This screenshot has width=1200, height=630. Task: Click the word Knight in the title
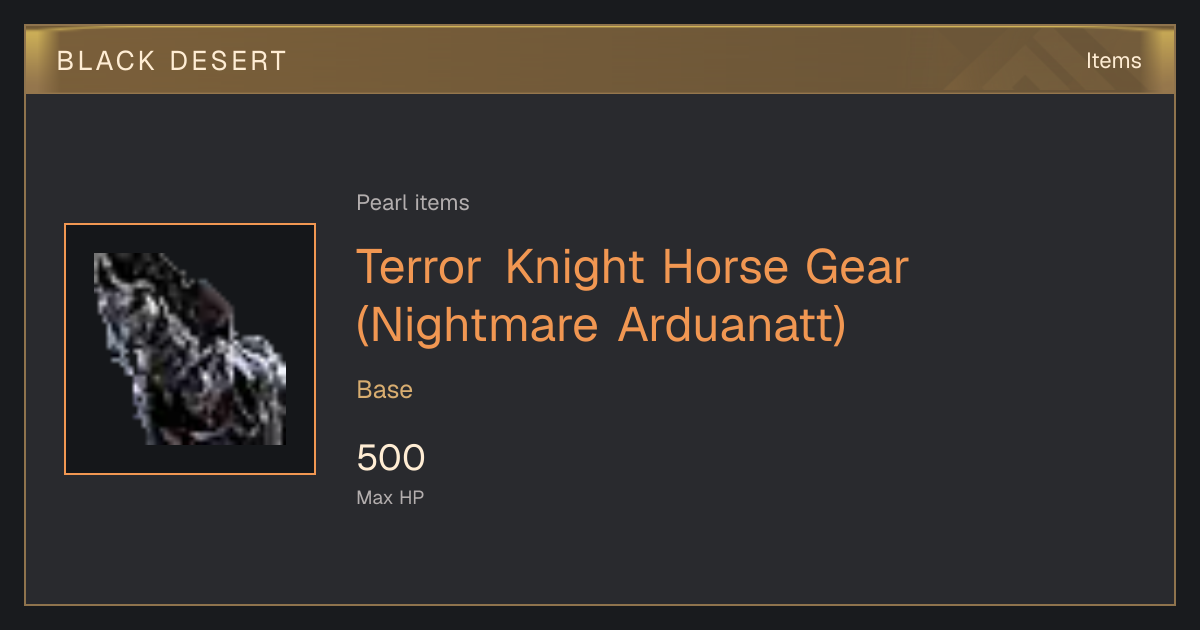point(575,268)
